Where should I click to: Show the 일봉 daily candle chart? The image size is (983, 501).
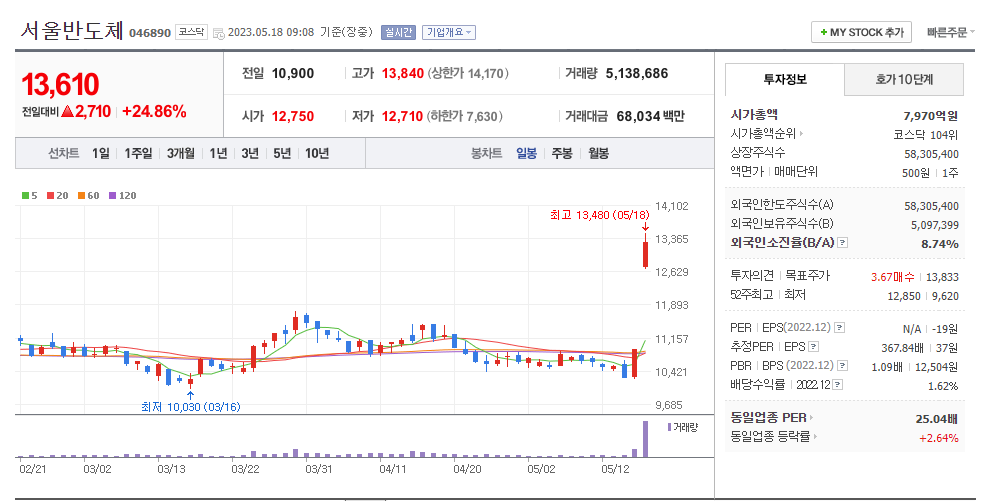(x=527, y=154)
